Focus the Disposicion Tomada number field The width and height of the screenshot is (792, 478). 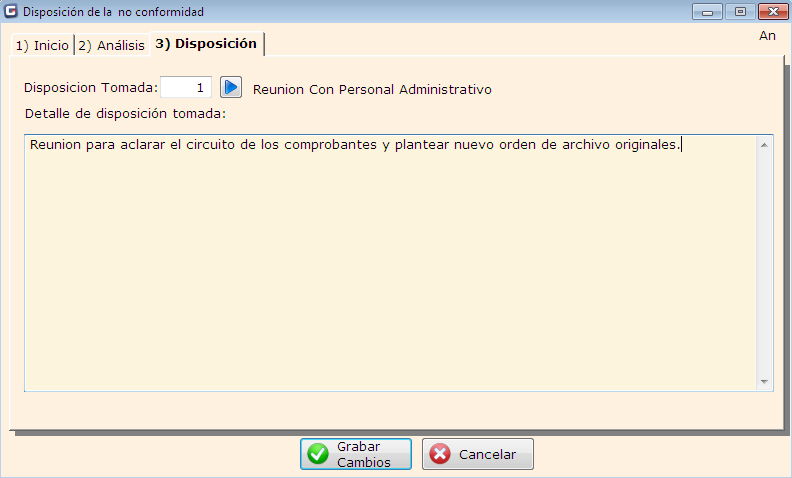[186, 88]
